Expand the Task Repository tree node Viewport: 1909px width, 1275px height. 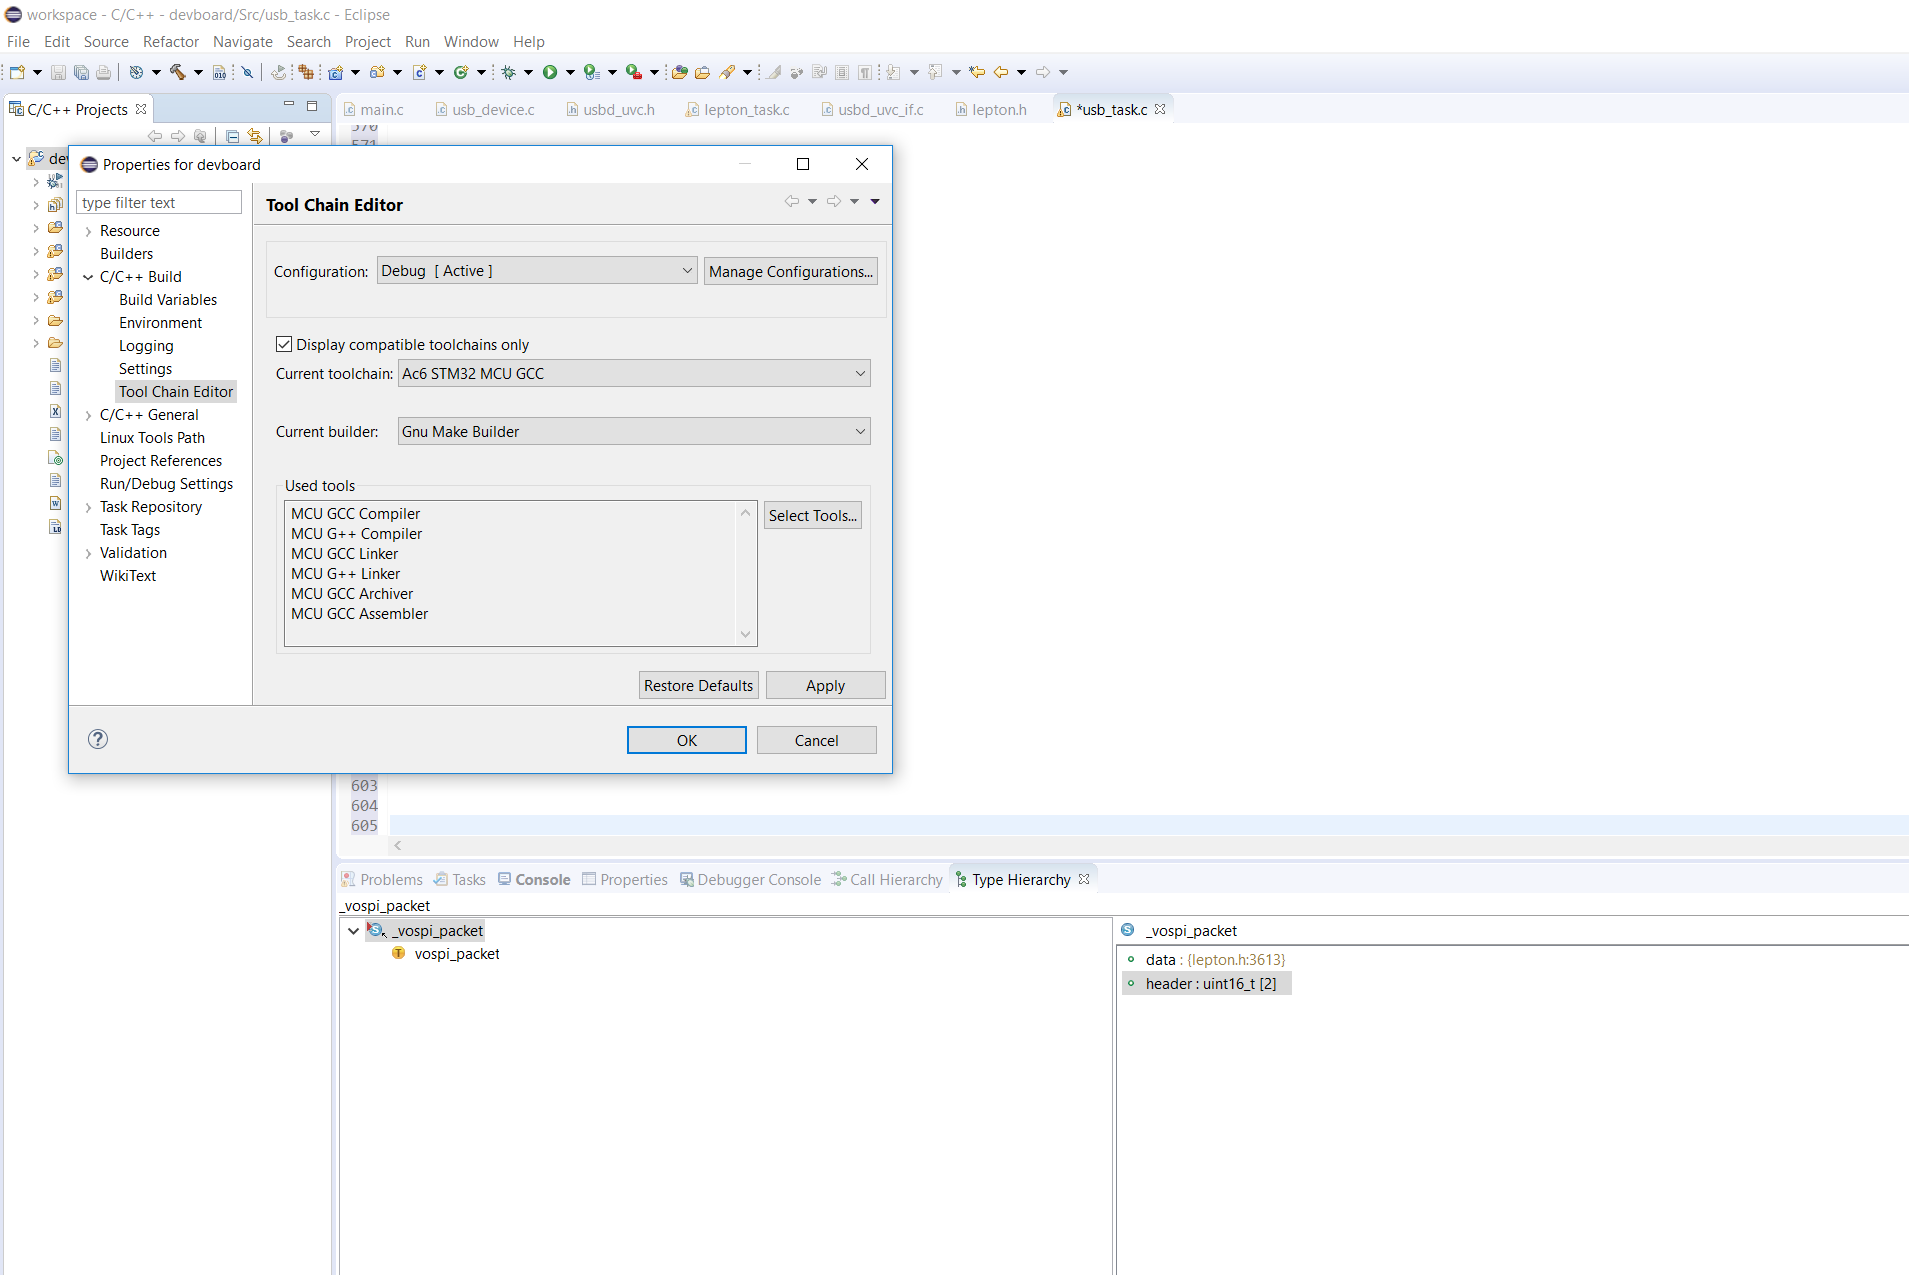(88, 507)
